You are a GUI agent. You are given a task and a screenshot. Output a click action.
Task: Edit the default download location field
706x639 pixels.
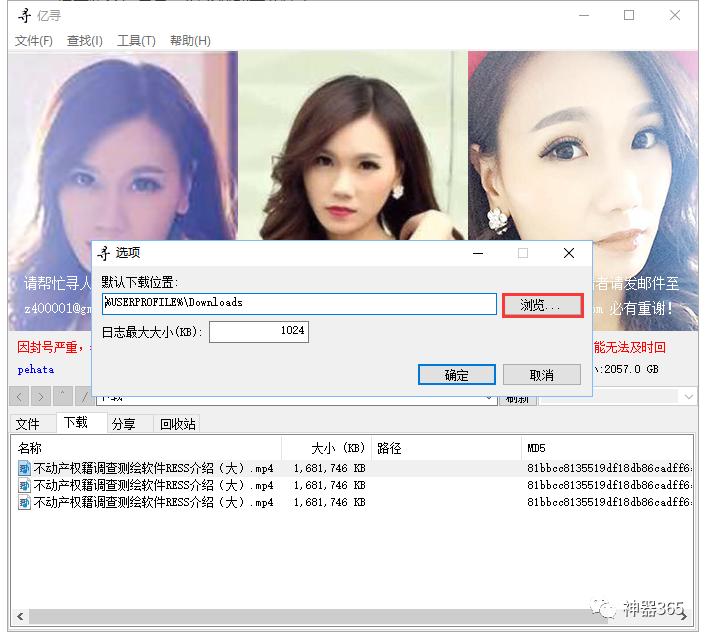pos(299,304)
